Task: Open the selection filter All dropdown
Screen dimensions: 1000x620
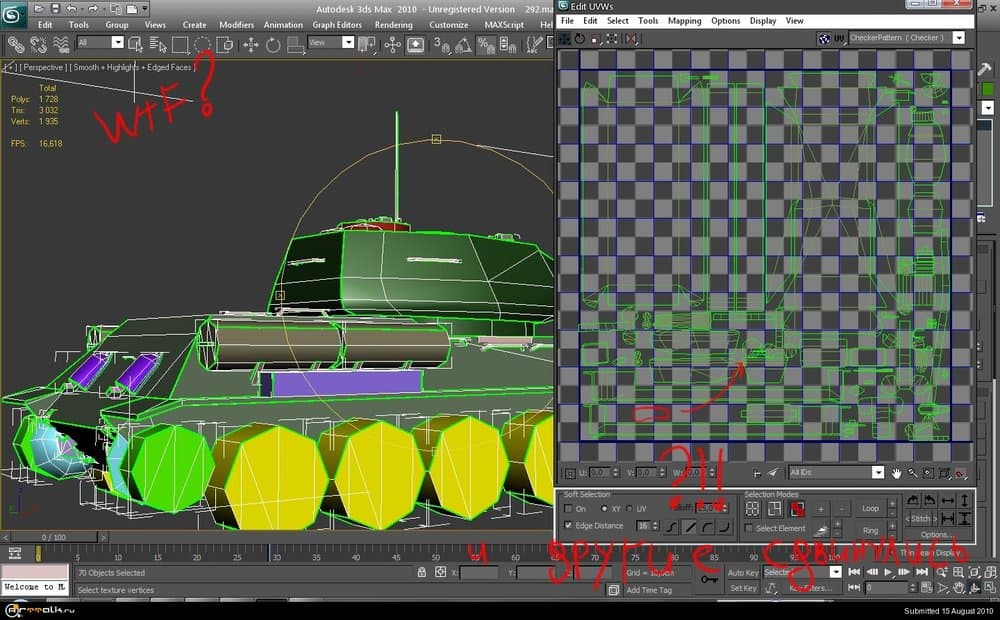Action: 117,43
